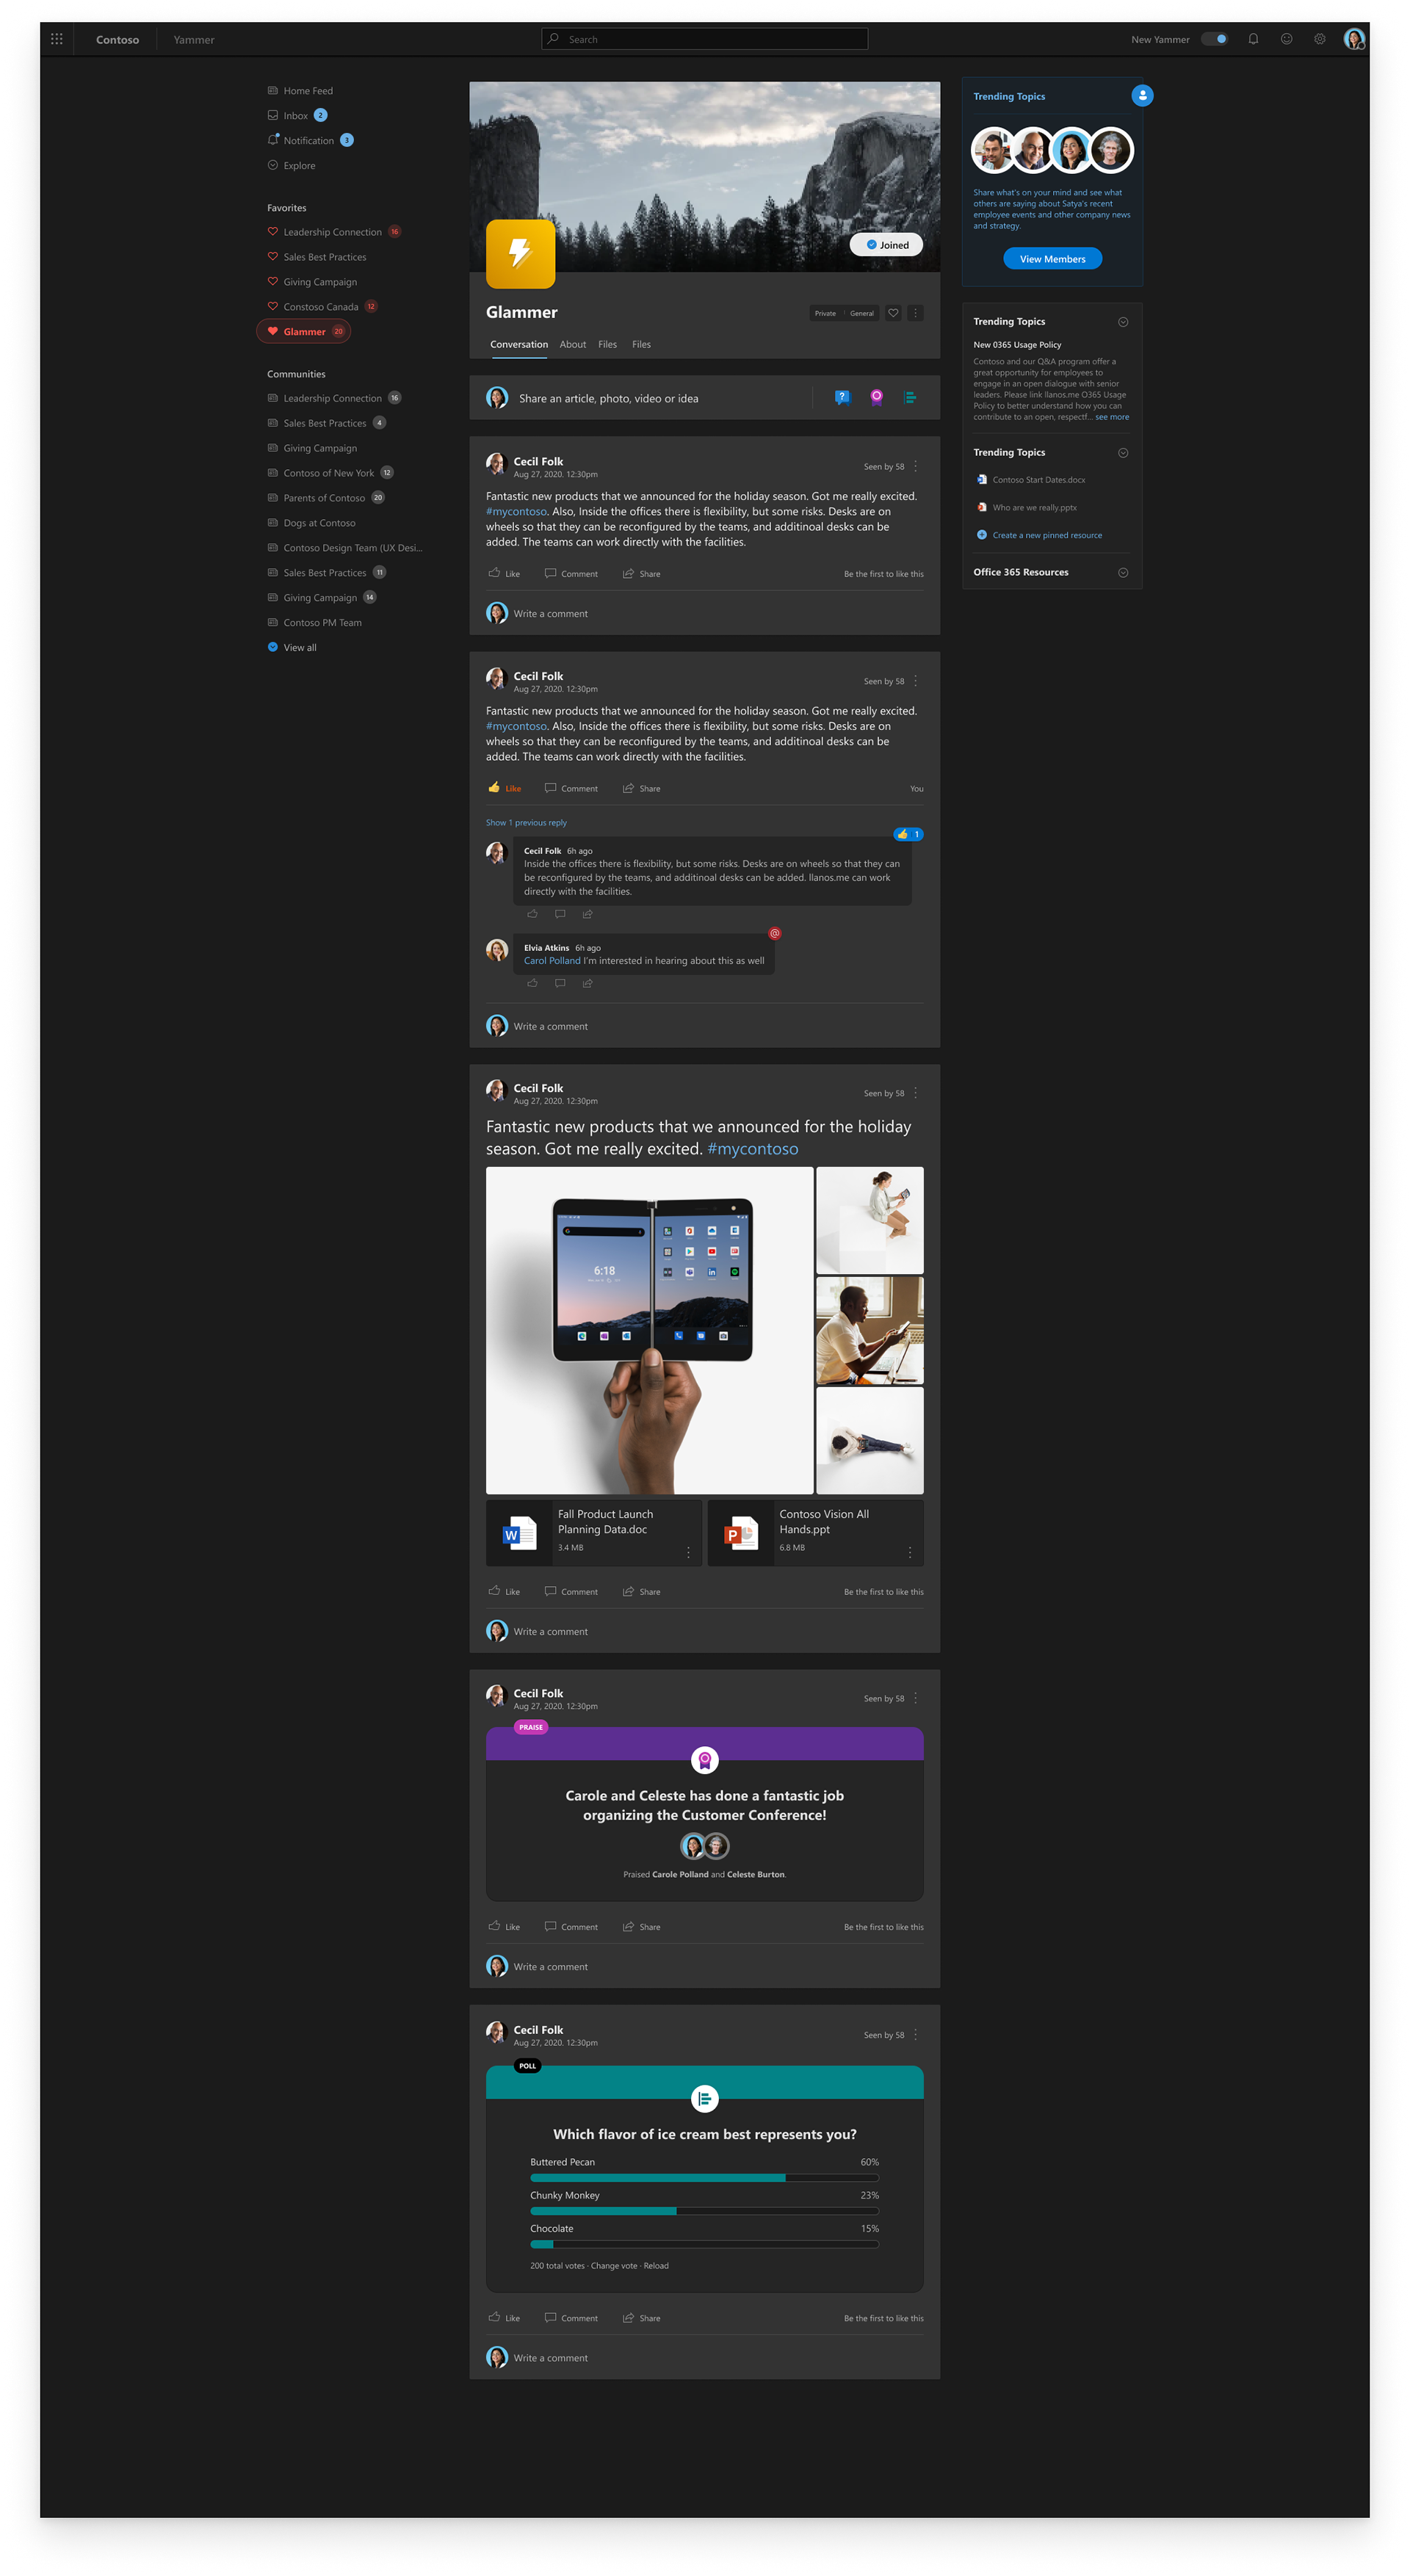Click the Carol Polland mention link
This screenshot has height=2576, width=1410.
tap(552, 961)
